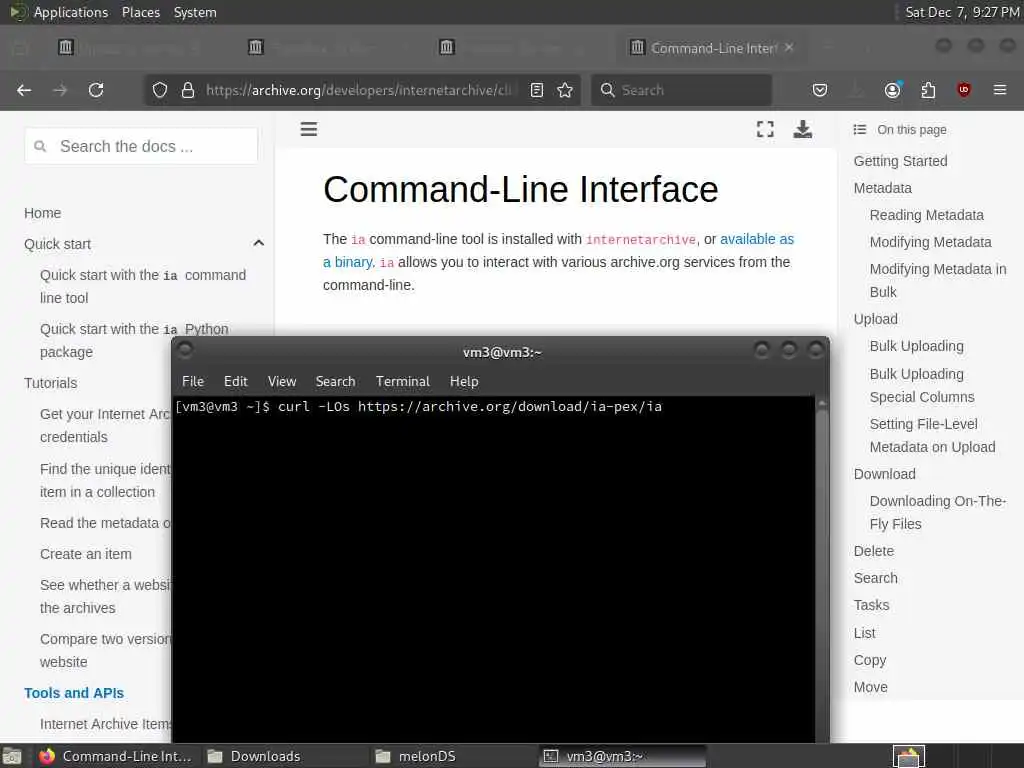This screenshot has width=1024, height=768.
Task: Click the clock showing Sat Dec 7
Action: [x=963, y=12]
